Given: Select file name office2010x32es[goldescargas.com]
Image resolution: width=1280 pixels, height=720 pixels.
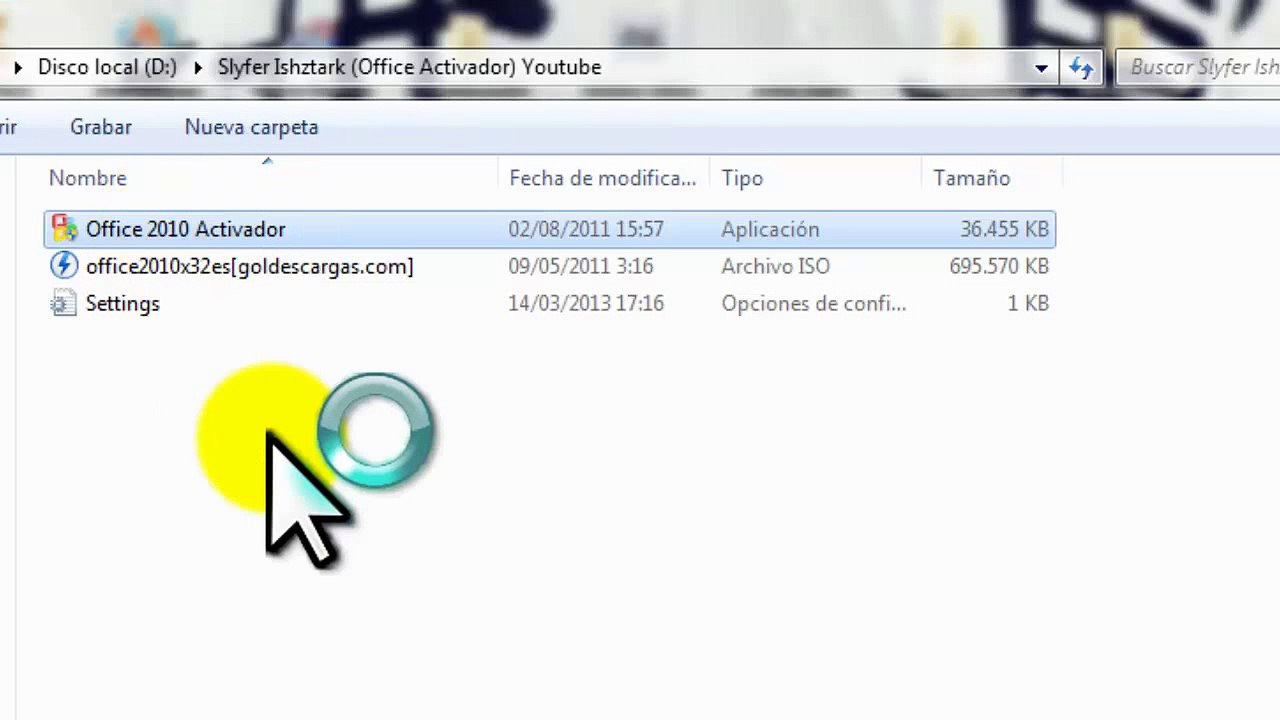Looking at the screenshot, I should 250,266.
